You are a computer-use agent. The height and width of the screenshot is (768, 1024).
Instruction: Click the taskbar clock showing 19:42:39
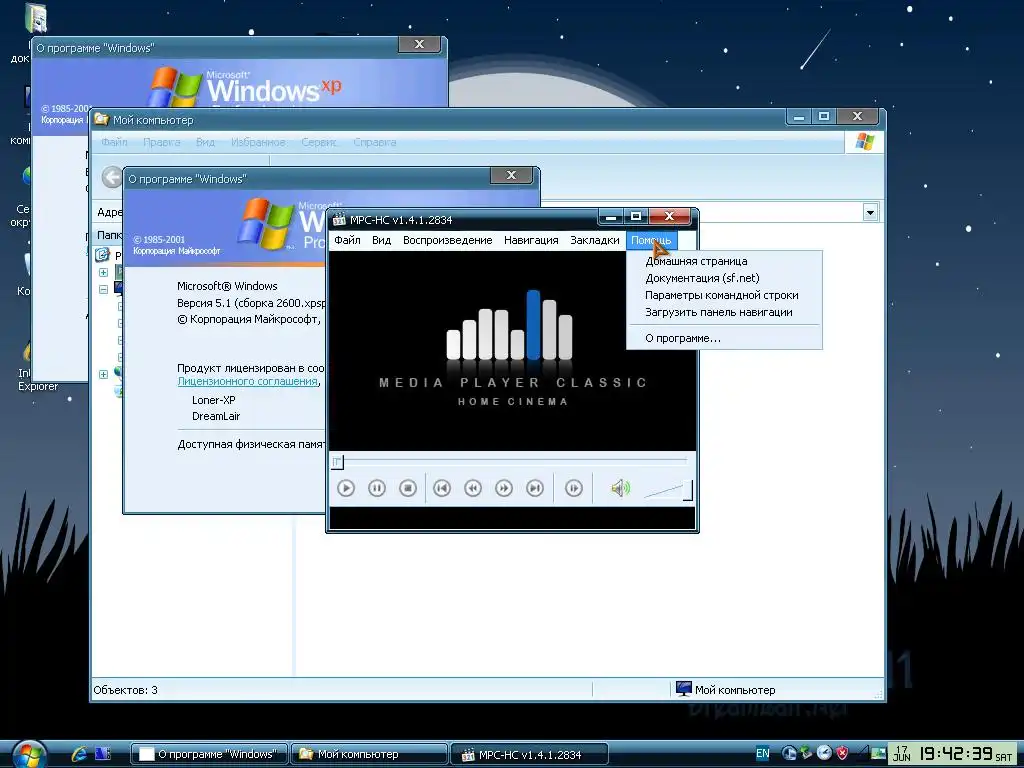(x=956, y=754)
